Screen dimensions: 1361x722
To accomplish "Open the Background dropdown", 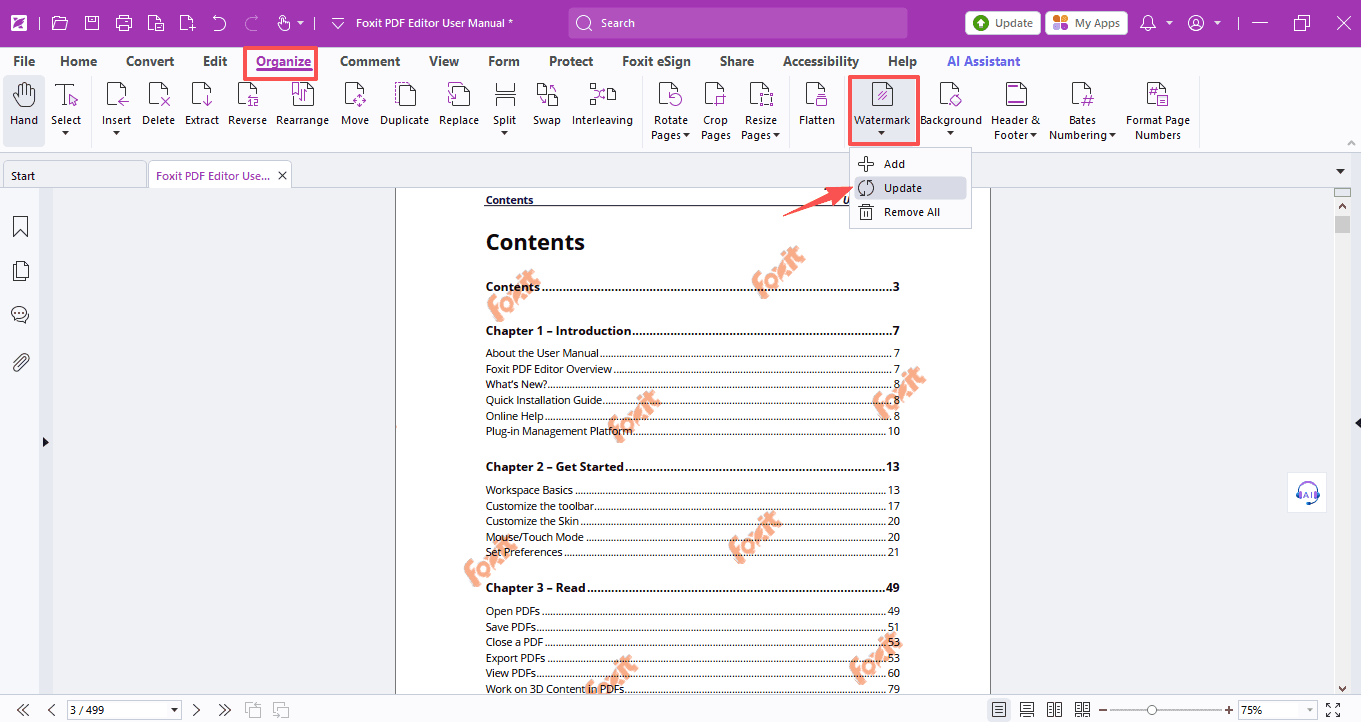I will coord(951,133).
